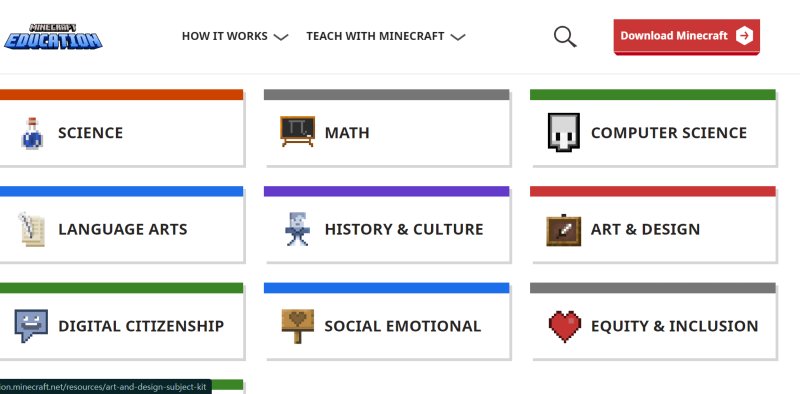Viewport: 800px width, 394px height.
Task: Expand the Teach With Minecraft chevron
Action: (x=458, y=37)
